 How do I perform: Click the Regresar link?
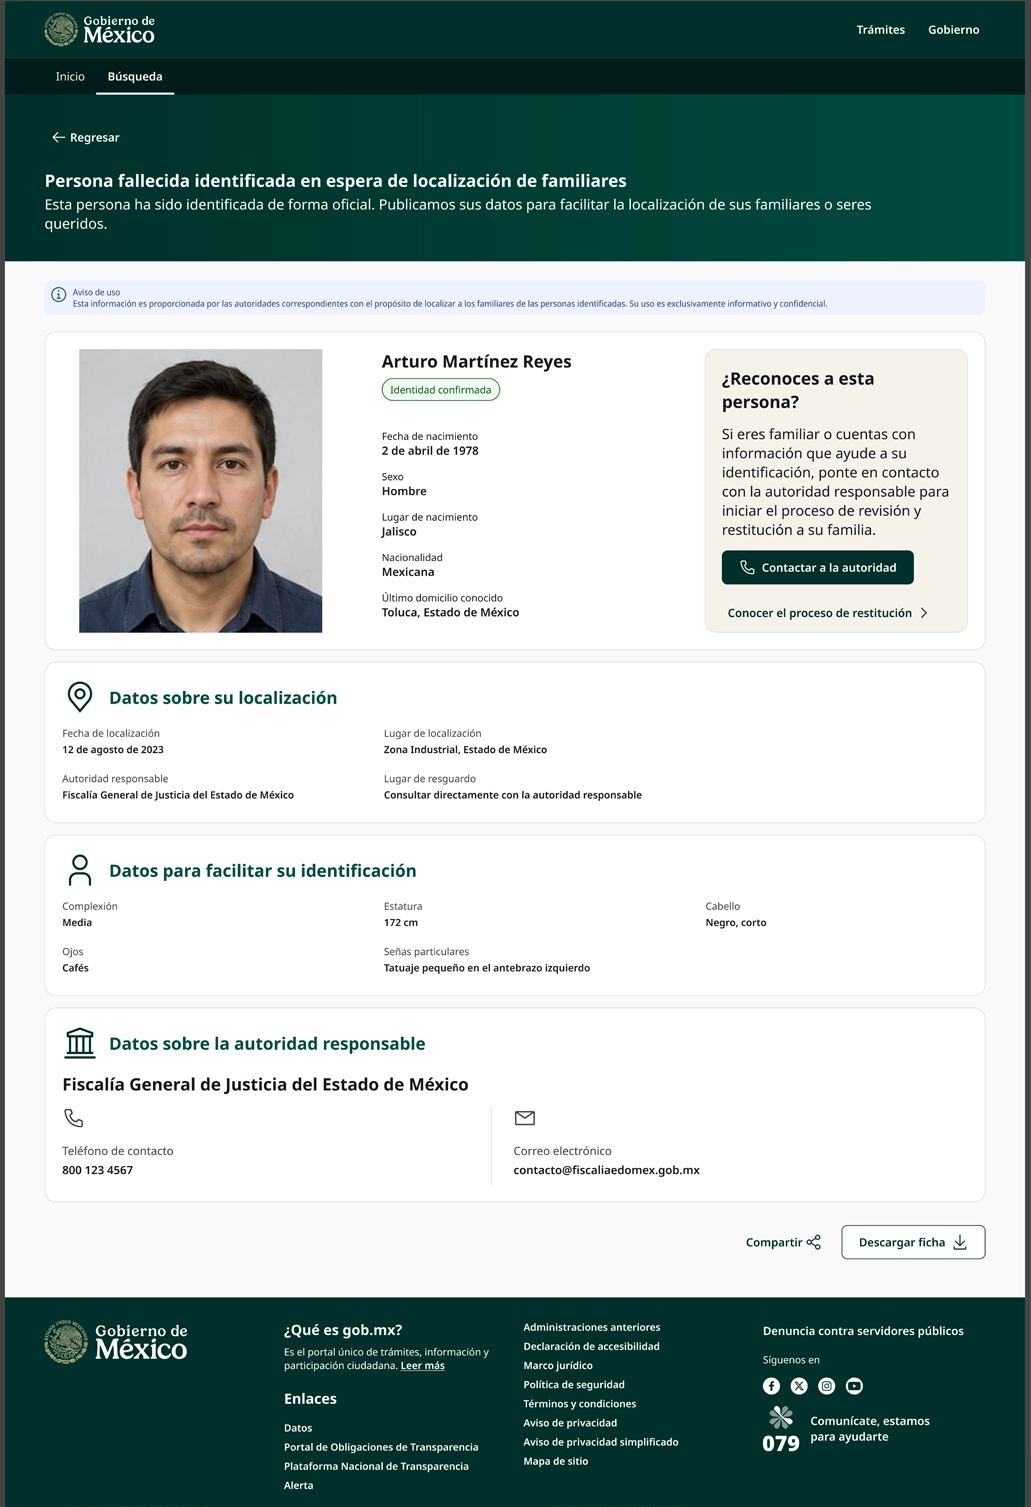(x=86, y=137)
